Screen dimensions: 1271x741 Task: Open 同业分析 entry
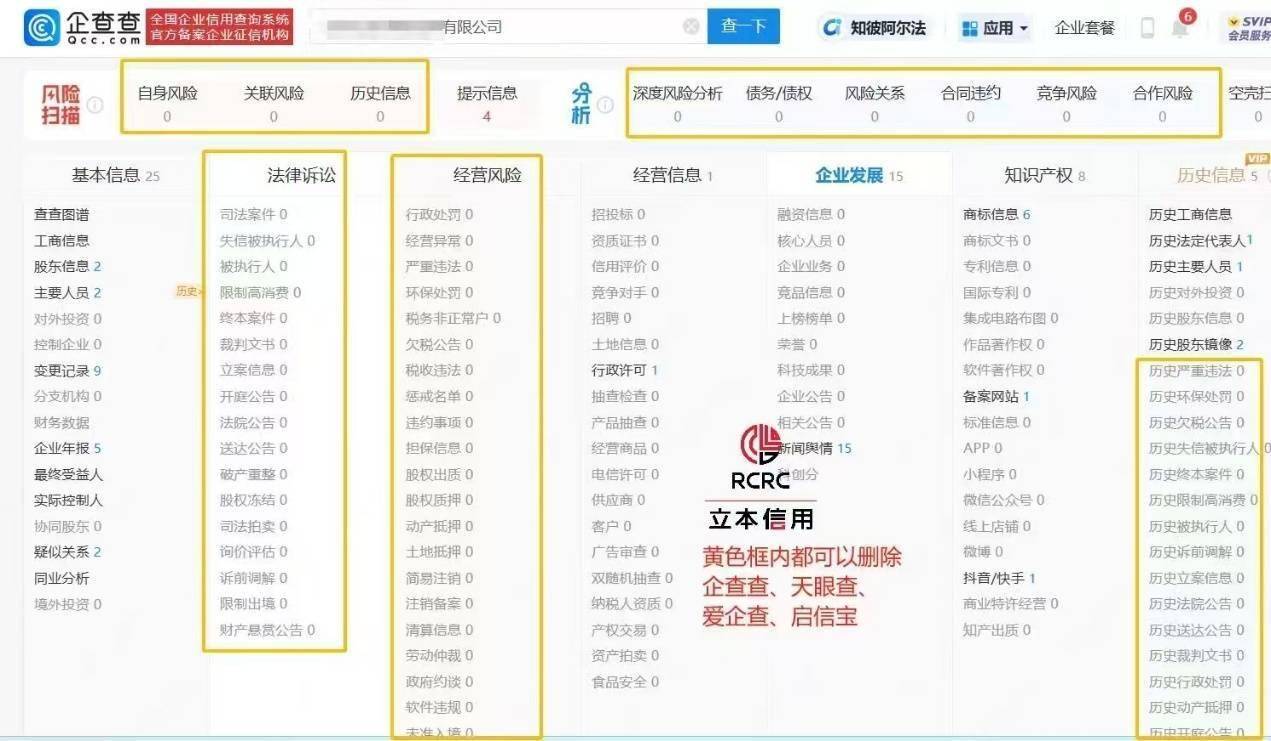coord(61,578)
